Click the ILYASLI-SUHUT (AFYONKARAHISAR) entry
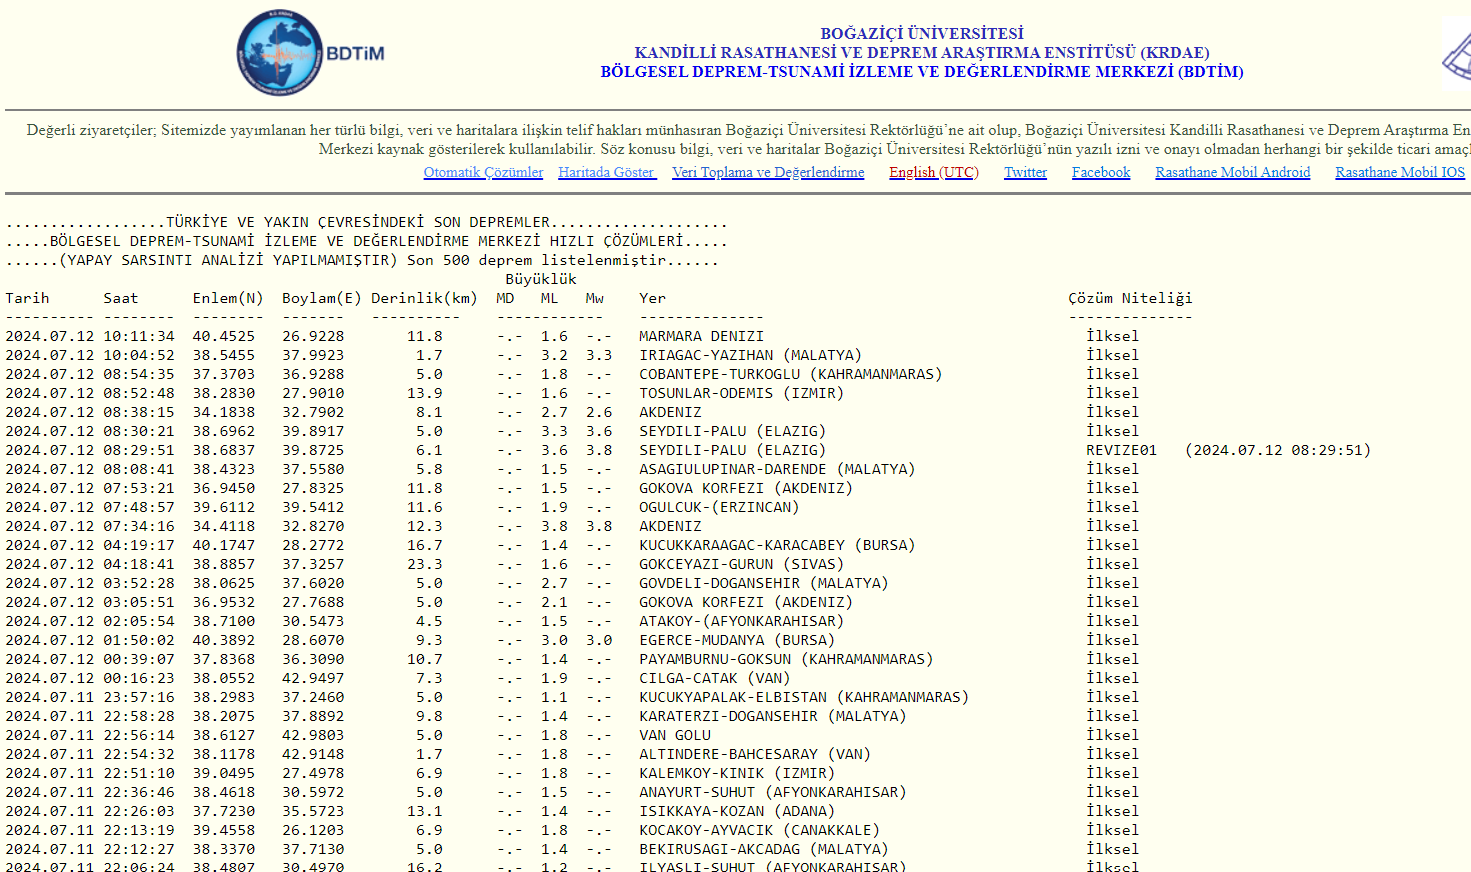 point(773,866)
